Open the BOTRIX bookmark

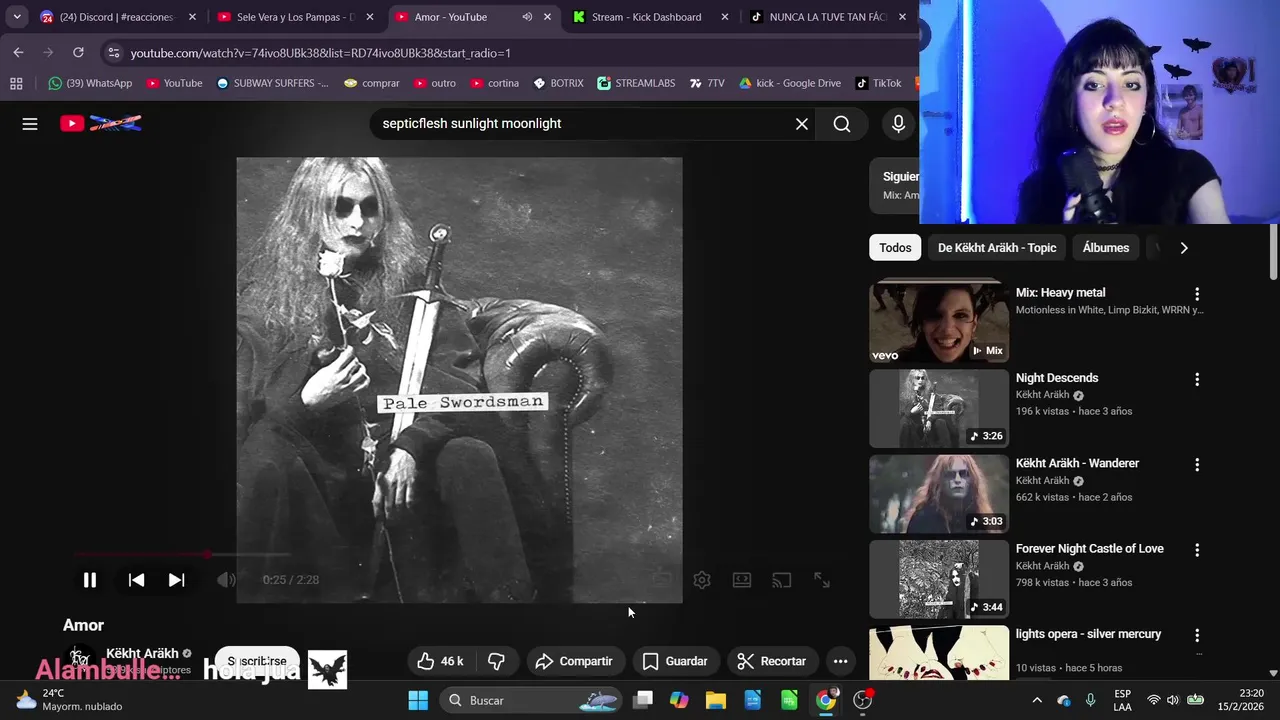point(558,83)
